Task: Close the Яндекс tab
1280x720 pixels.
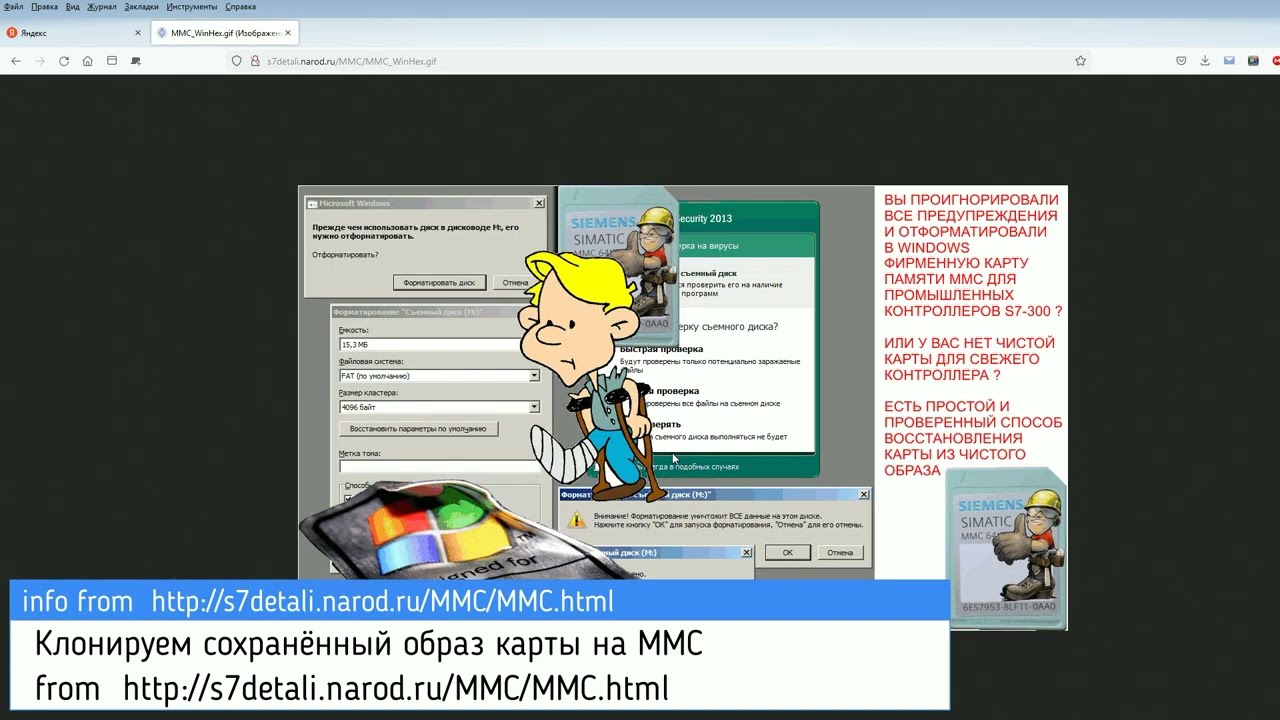Action: pos(138,33)
